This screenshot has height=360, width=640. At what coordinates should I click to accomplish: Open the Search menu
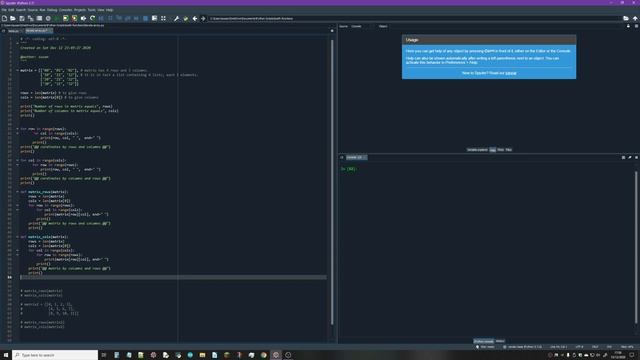(x=20, y=10)
